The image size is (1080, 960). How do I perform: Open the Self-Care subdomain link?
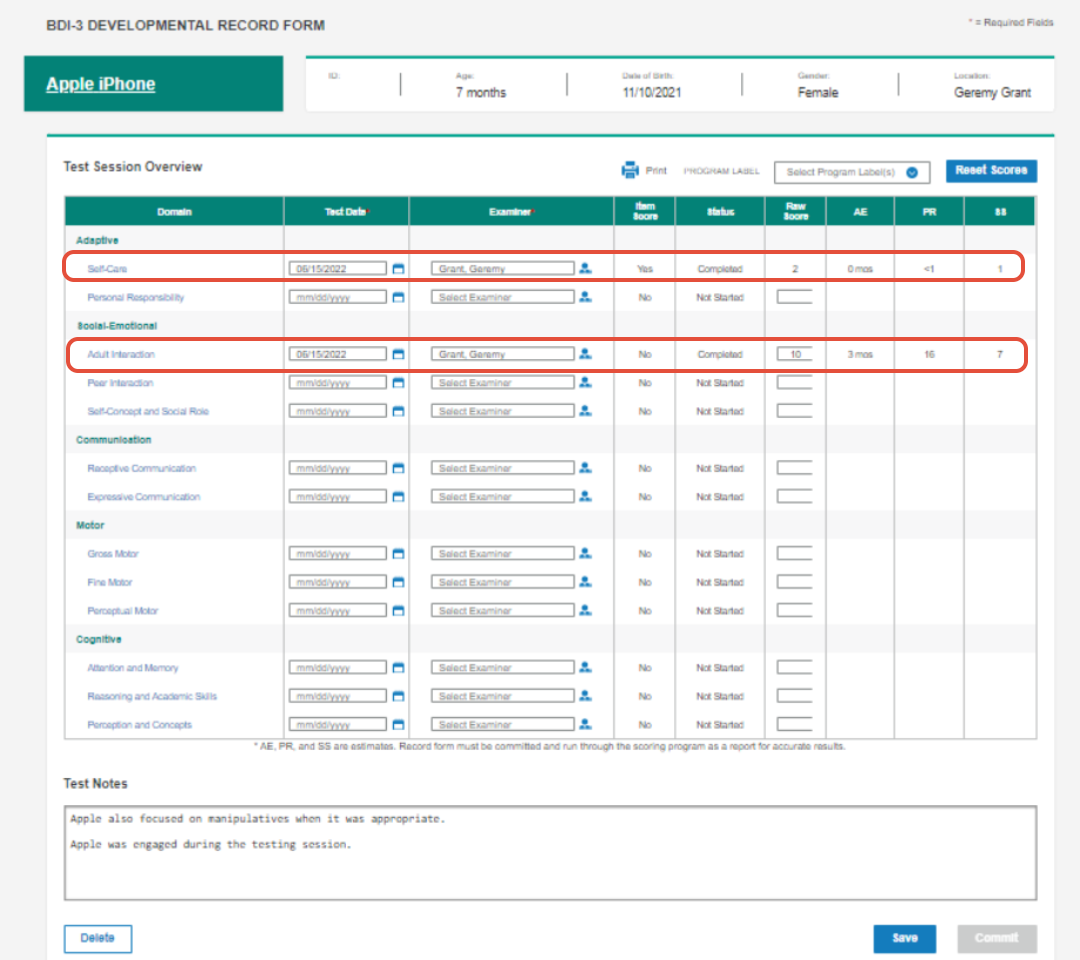pos(107,269)
